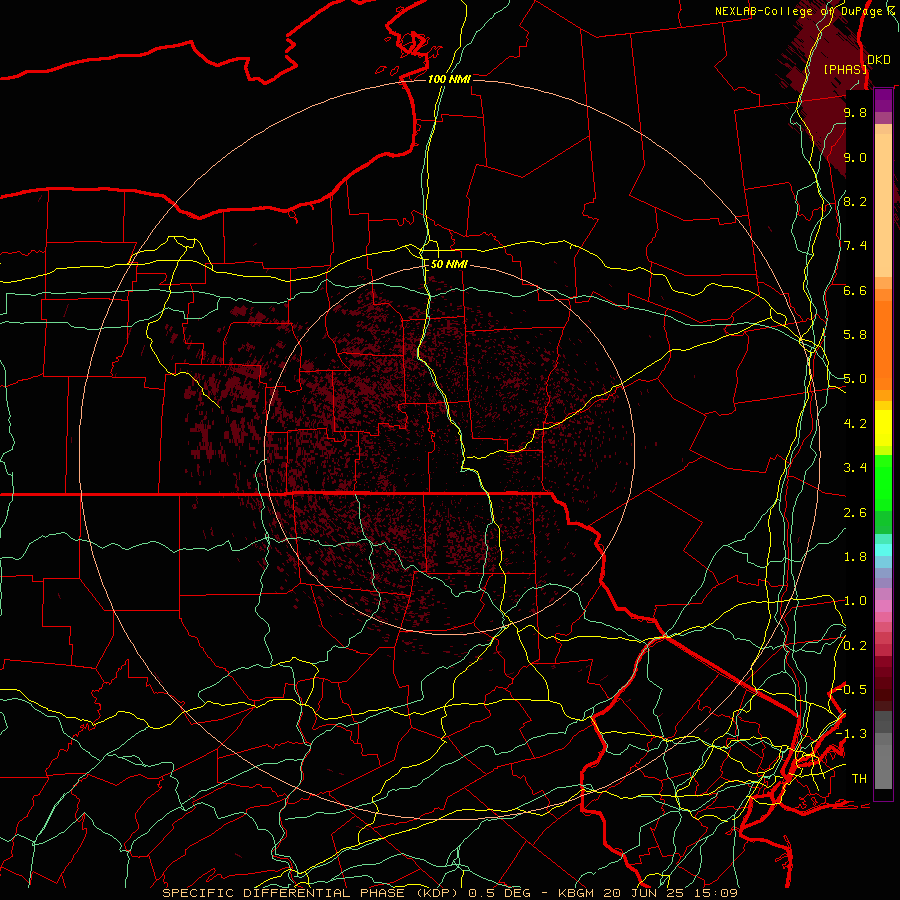Click the [PHAS] unit label
The height and width of the screenshot is (900, 900).
(845, 69)
